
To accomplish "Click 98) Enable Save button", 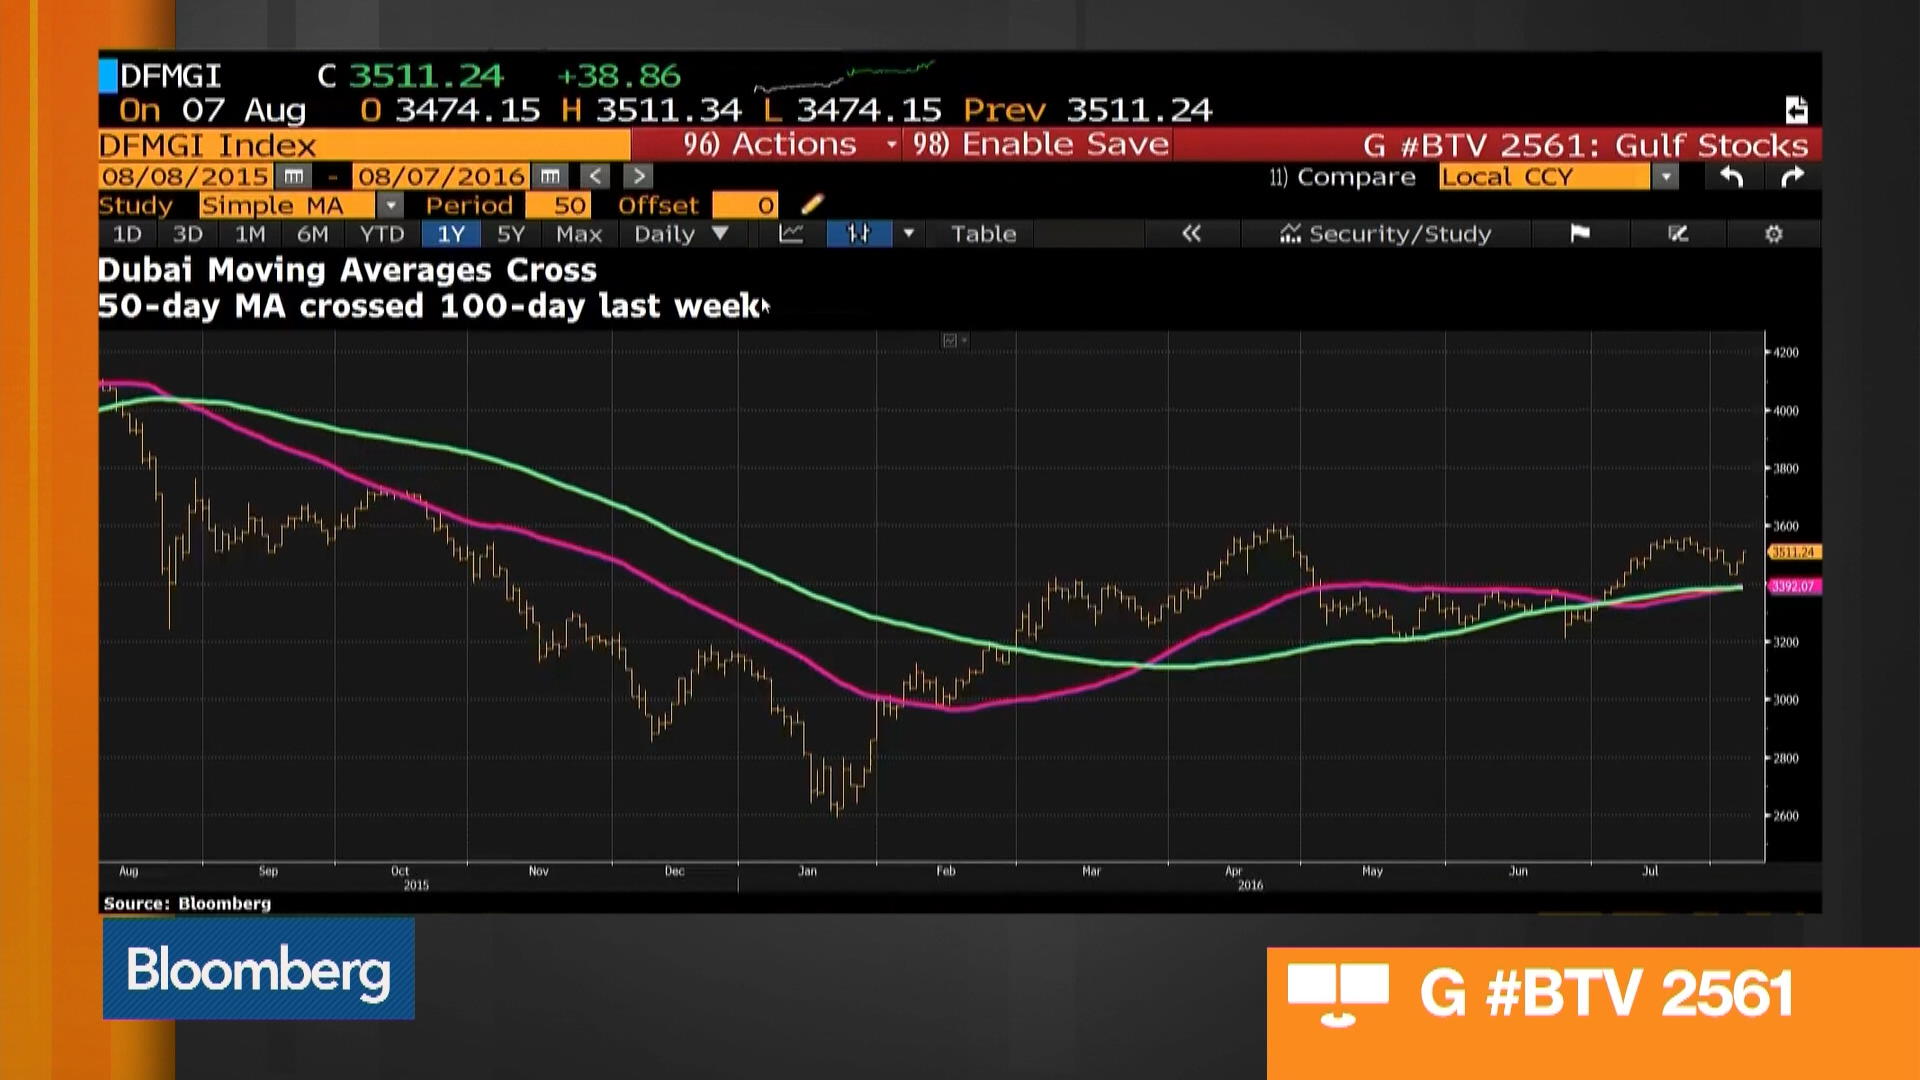I will [1040, 145].
